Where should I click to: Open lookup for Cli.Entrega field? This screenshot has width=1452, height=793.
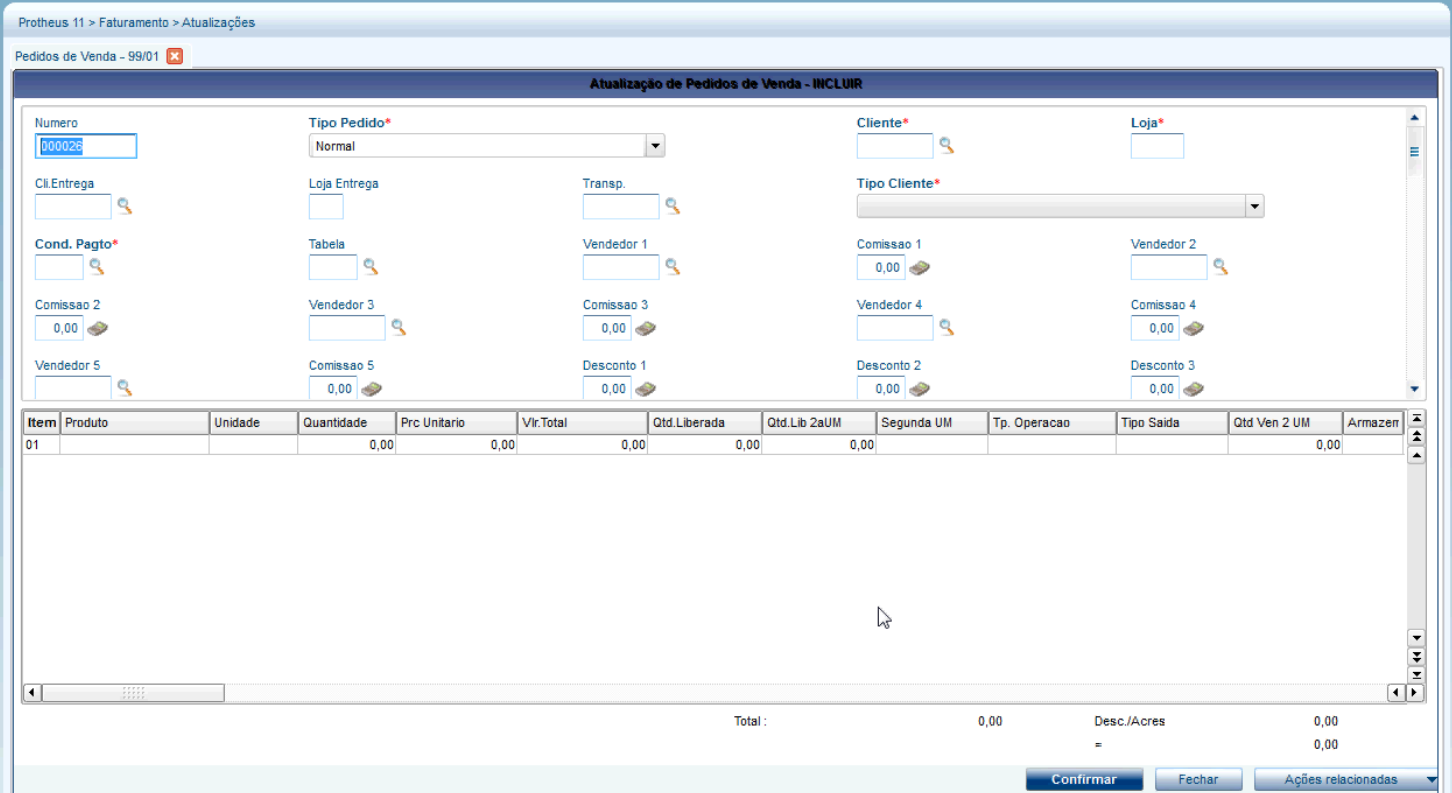point(124,207)
